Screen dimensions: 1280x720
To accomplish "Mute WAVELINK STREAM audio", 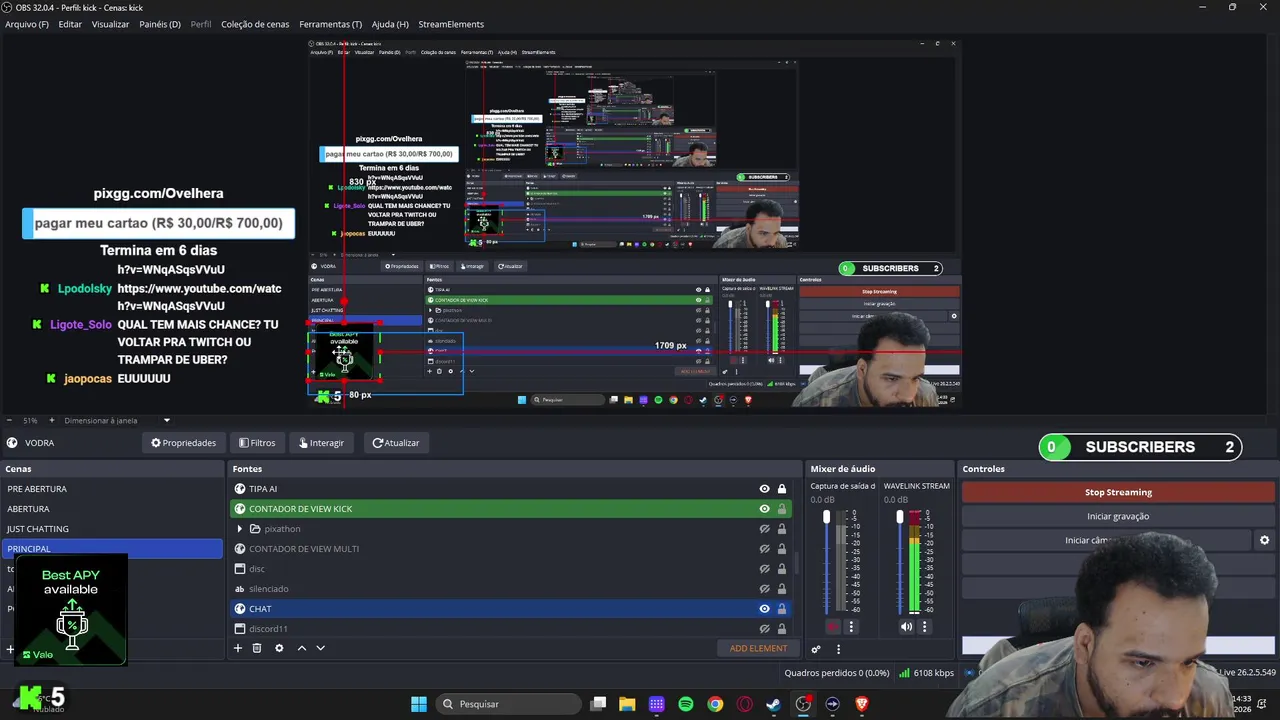I will 906,627.
